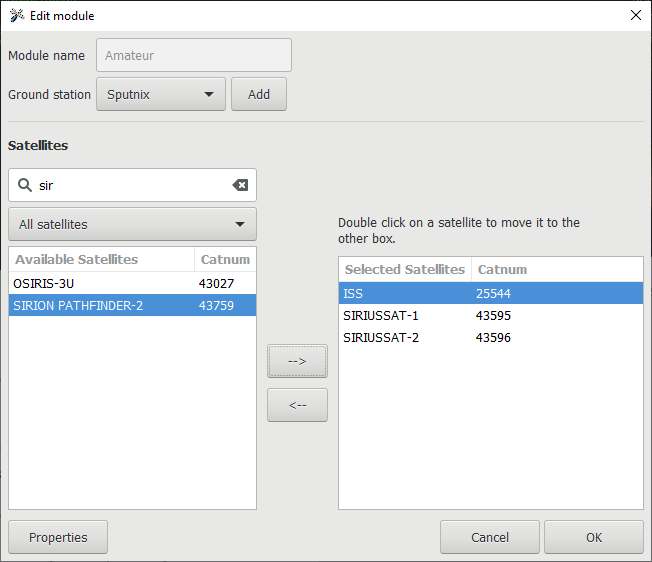Remove satellite with left arrow button
The width and height of the screenshot is (652, 562).
[297, 405]
